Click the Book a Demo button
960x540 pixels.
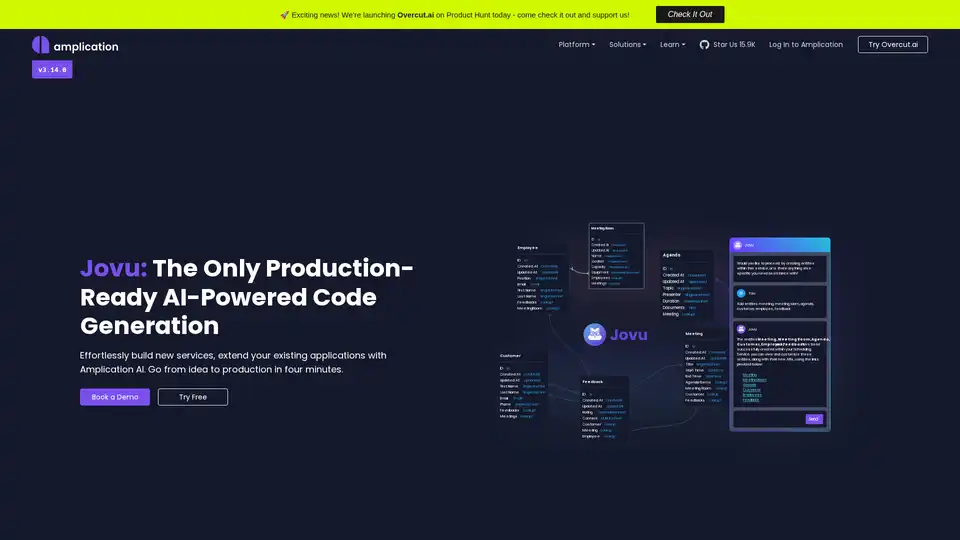point(115,397)
